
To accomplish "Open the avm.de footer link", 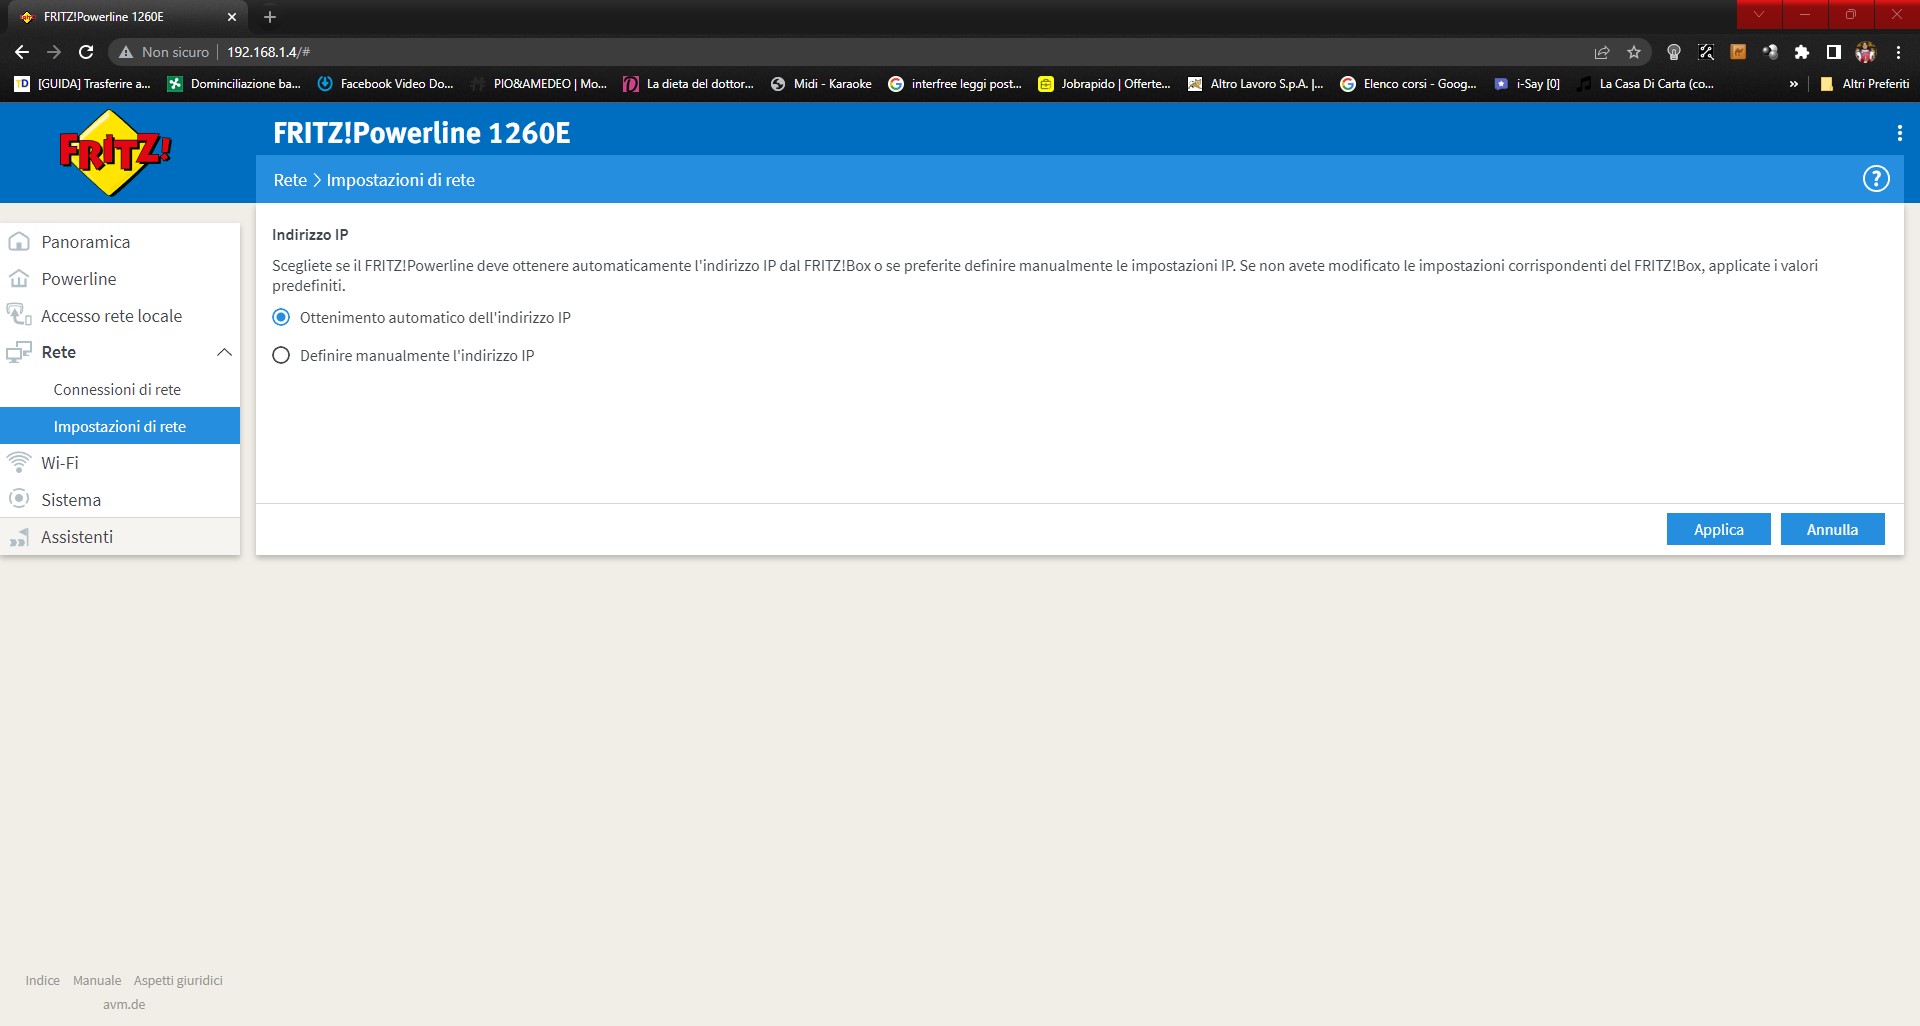I will tap(124, 1004).
